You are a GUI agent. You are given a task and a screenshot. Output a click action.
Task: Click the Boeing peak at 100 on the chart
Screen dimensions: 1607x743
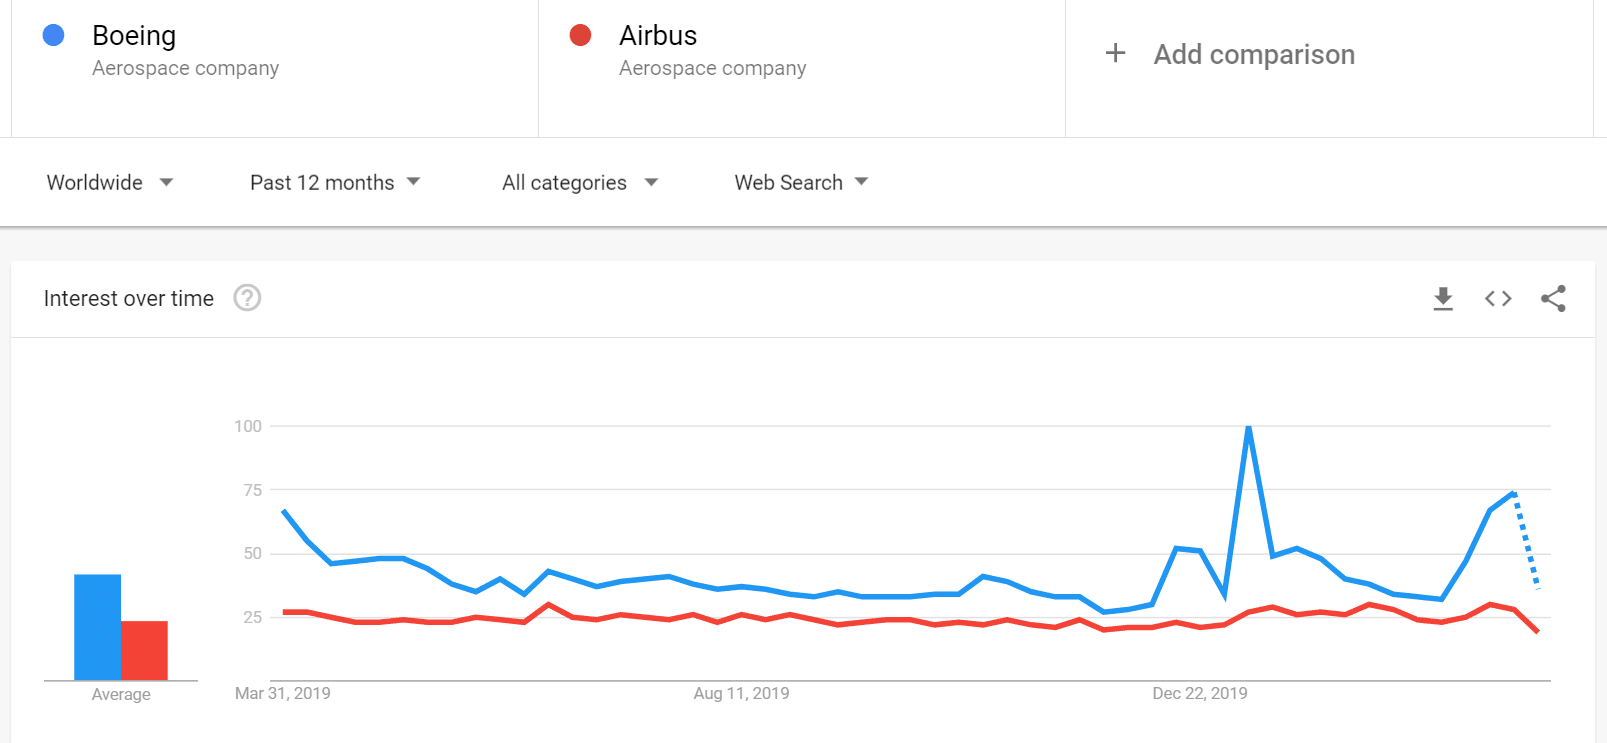coord(1248,426)
